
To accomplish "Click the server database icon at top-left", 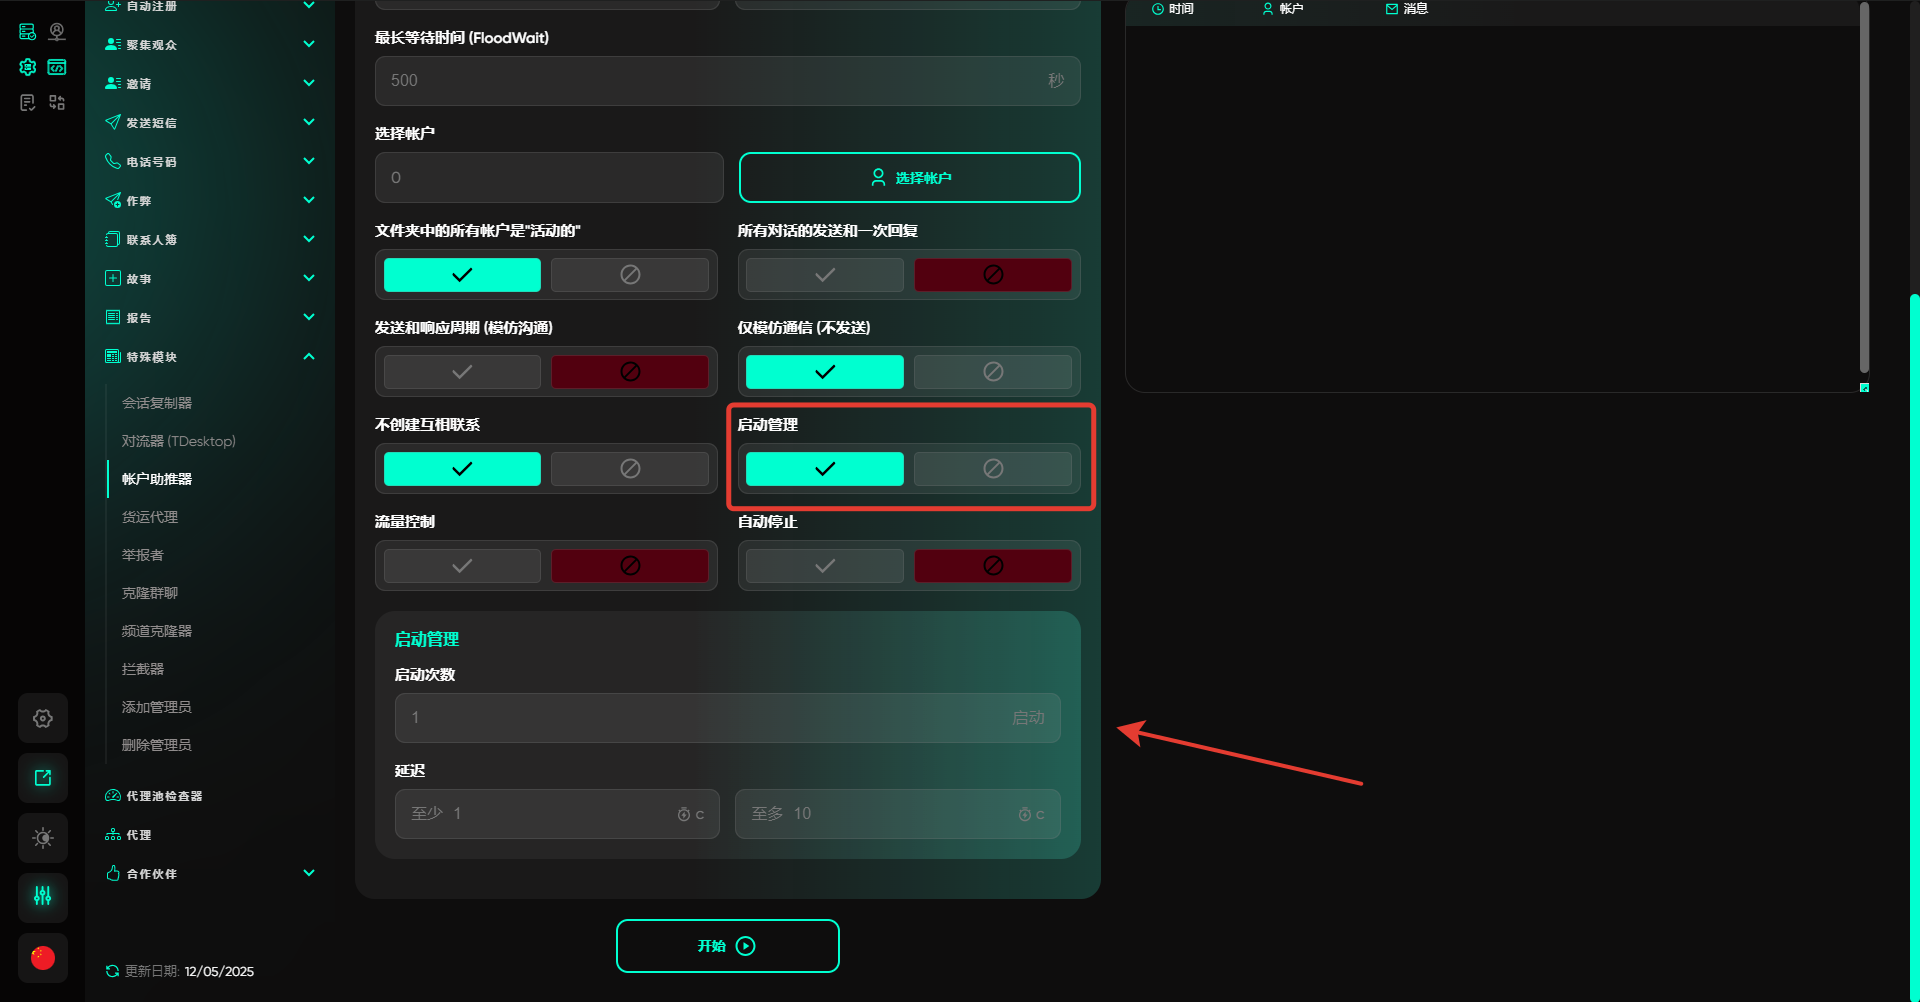I will [28, 32].
